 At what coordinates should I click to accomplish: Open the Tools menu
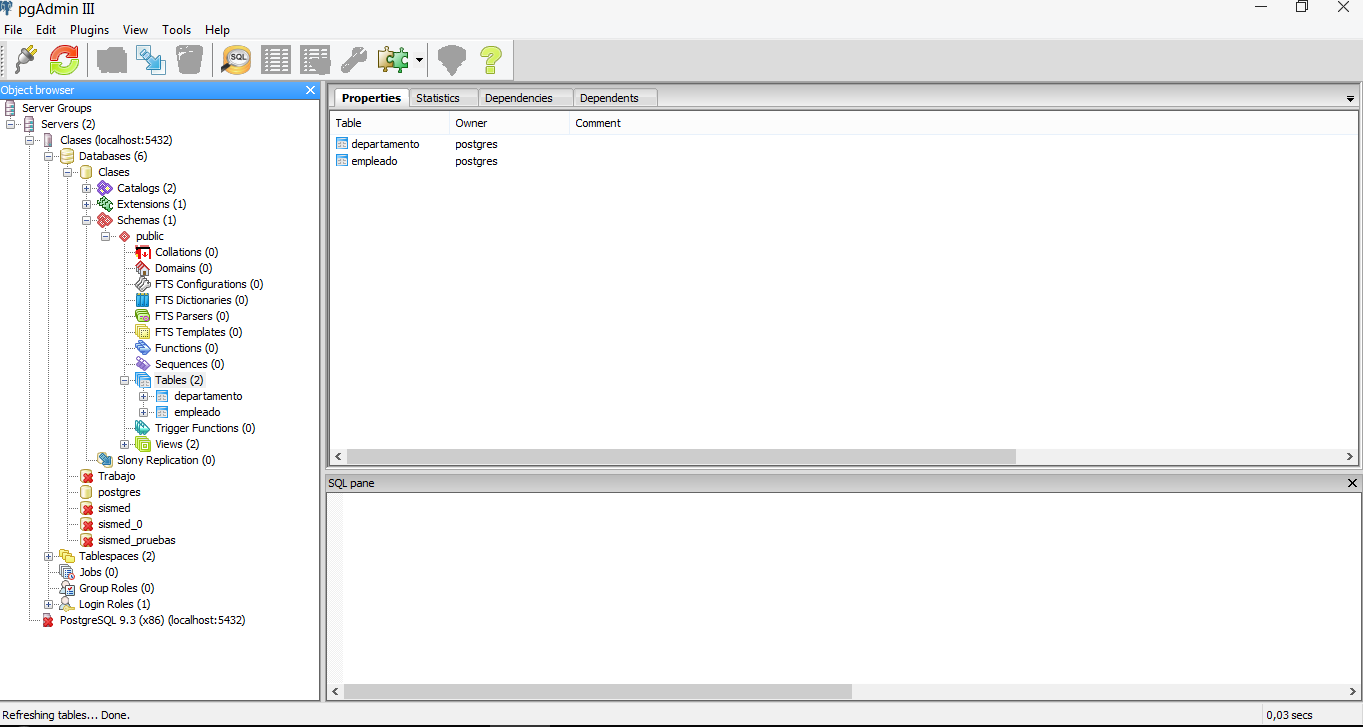(176, 30)
